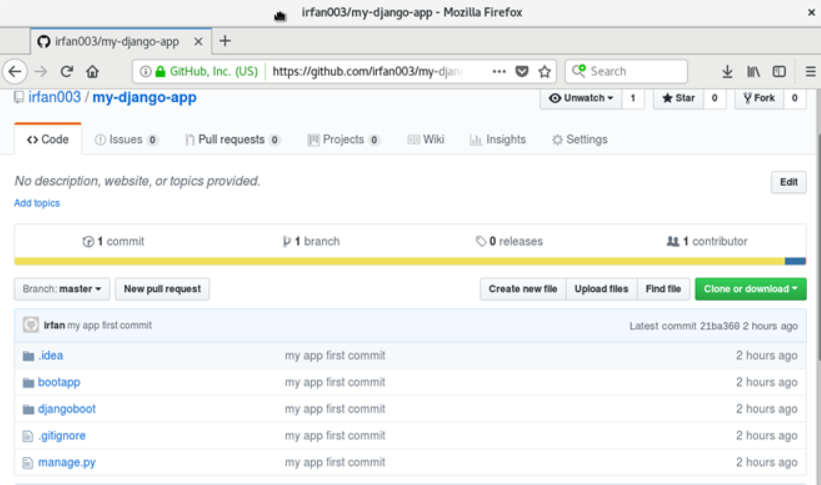Click Find file button

[x=663, y=289]
